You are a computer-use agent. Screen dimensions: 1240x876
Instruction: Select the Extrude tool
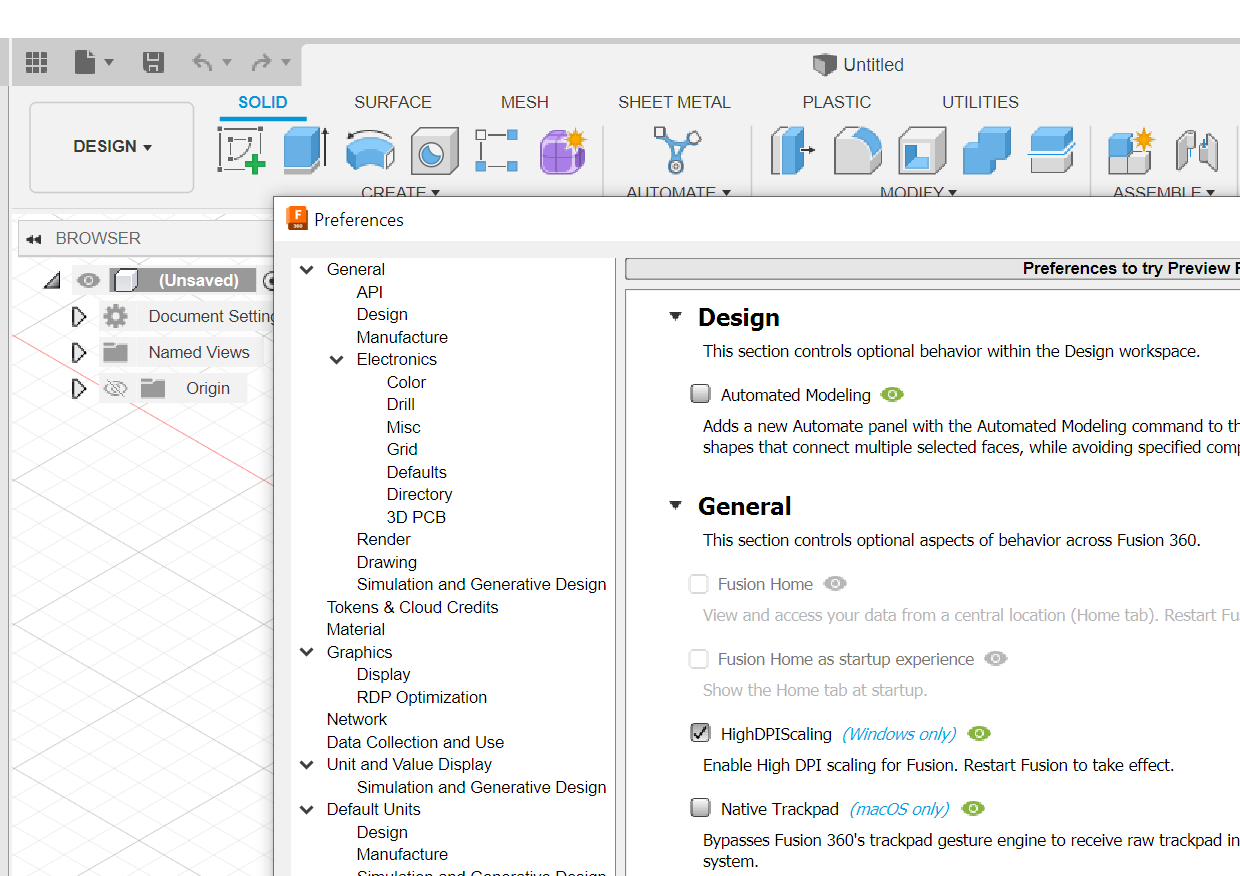pyautogui.click(x=304, y=150)
